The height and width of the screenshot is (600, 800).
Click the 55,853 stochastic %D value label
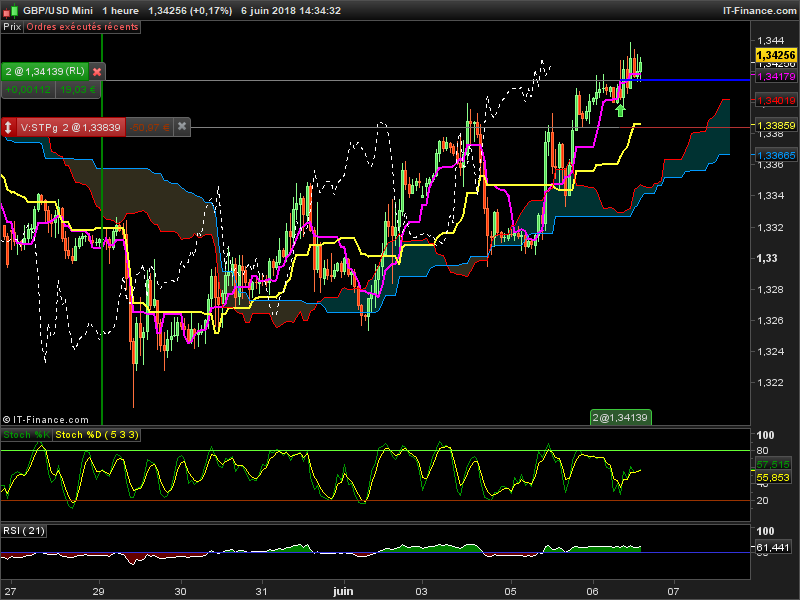pos(773,478)
